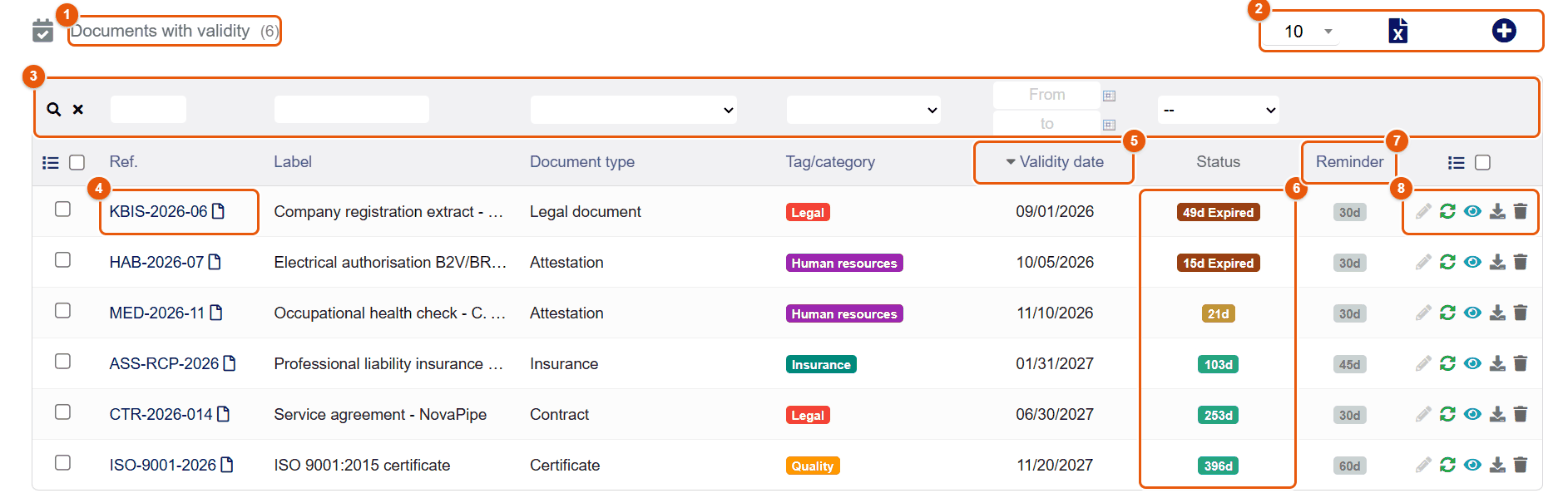
Task: Sort by Ref. column header
Action: pos(123,162)
